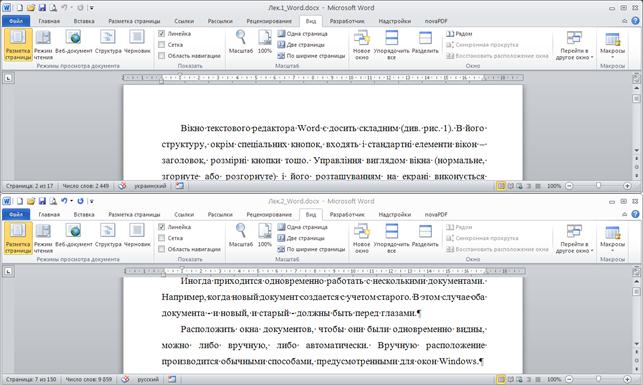Switch to the Главная tab in the Лек.1_Word window
The image size is (643, 385).
(49, 21)
